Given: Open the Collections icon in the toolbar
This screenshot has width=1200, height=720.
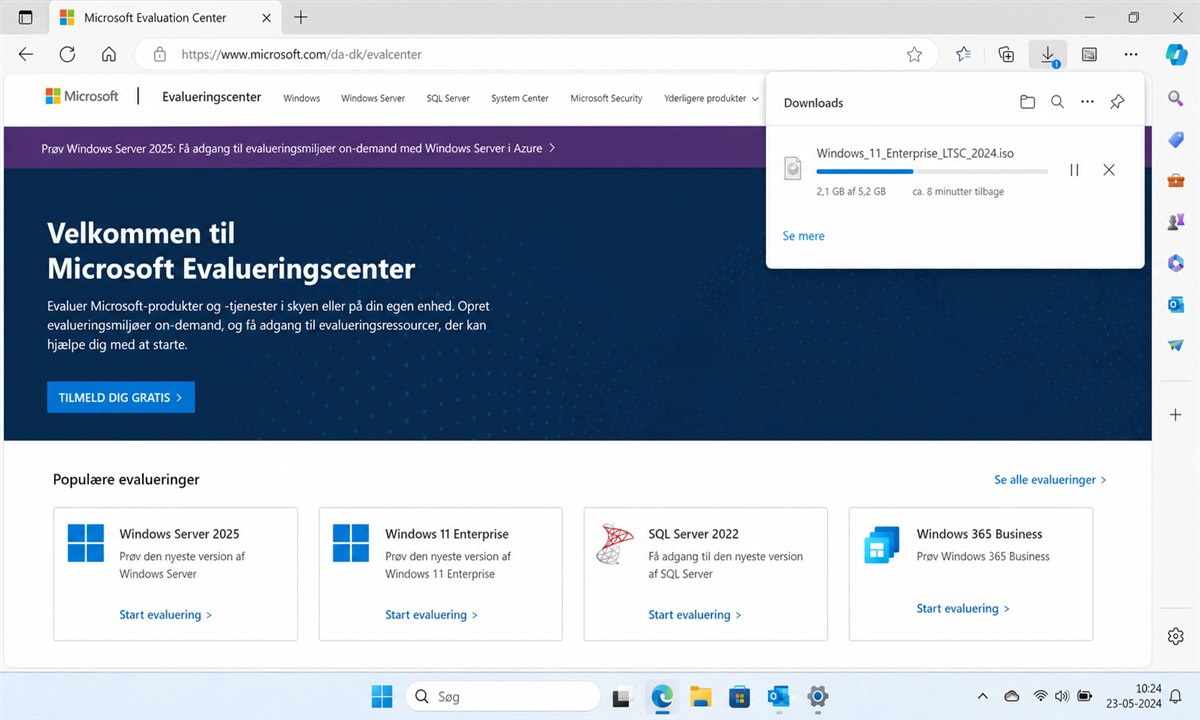Looking at the screenshot, I should [1007, 55].
